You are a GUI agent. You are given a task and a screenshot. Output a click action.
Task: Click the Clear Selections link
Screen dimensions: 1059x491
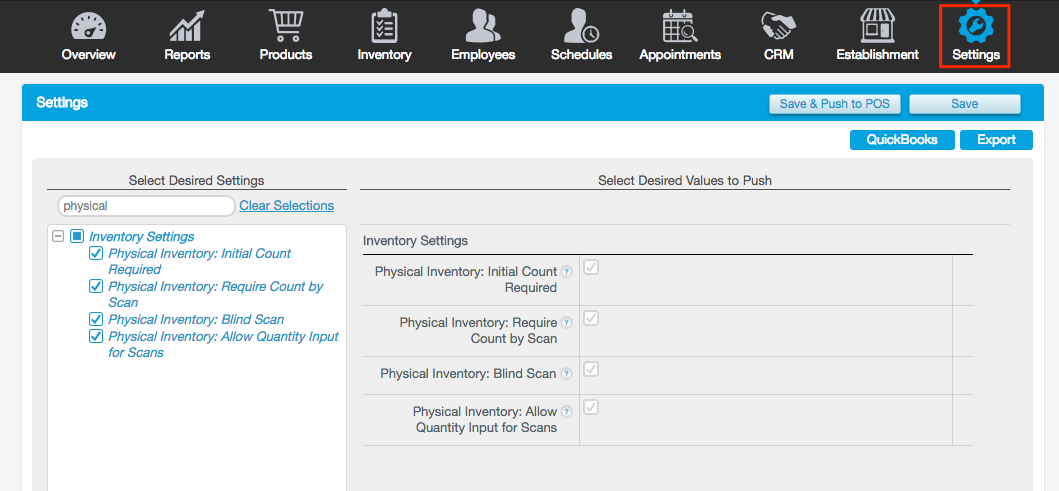coord(286,206)
